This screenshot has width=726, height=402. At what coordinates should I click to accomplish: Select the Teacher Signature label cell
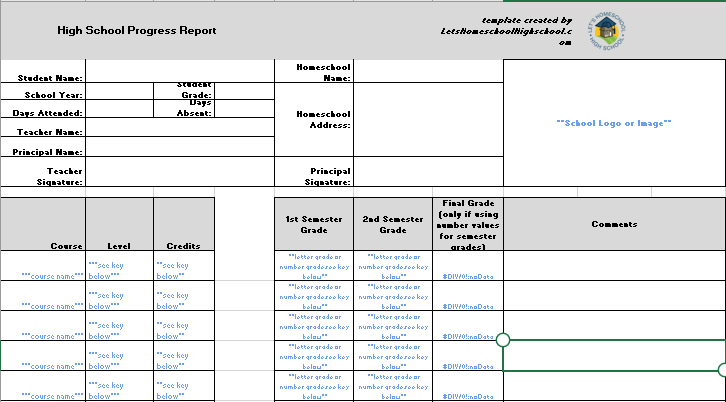coord(43,172)
